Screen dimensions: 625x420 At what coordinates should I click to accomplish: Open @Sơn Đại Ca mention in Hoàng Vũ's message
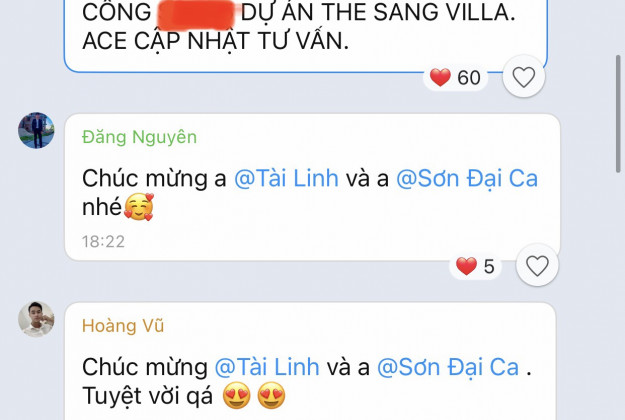pos(448,367)
